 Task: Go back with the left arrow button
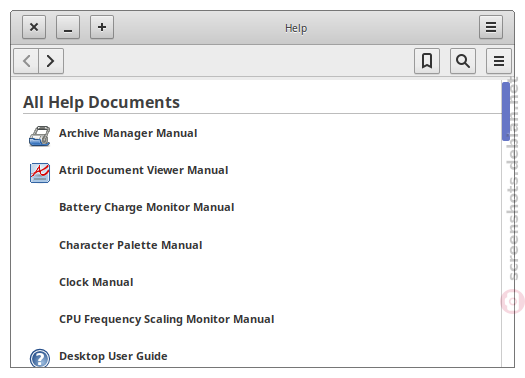[x=26, y=61]
